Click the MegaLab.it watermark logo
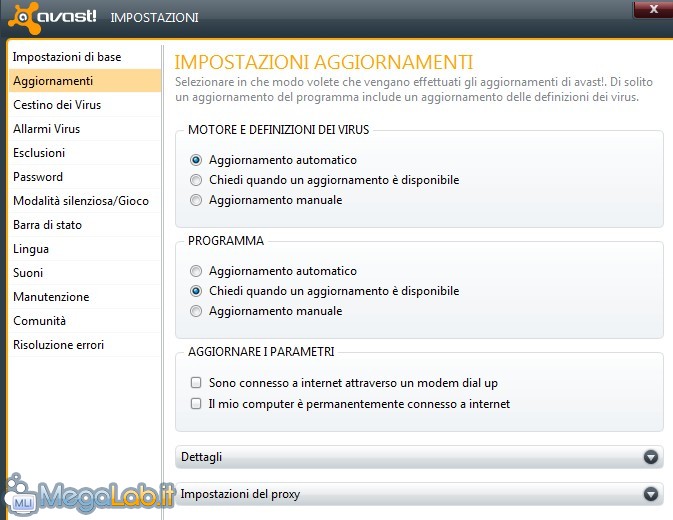The height and width of the screenshot is (520, 673). (x=88, y=494)
